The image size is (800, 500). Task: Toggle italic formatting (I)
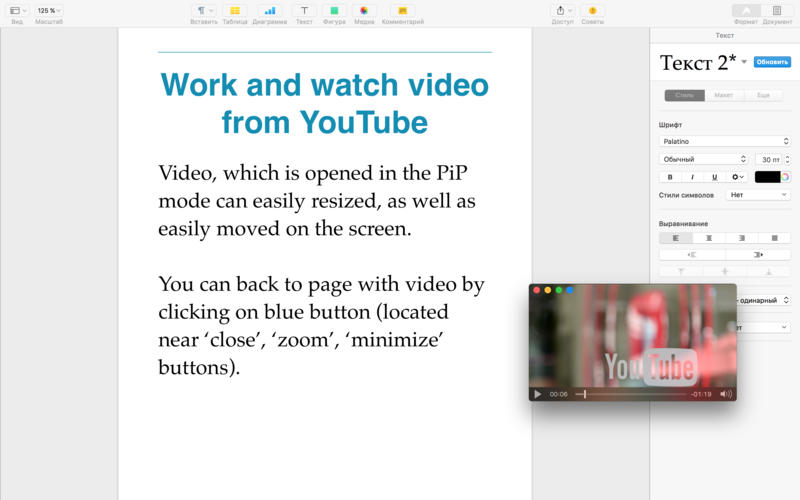pyautogui.click(x=692, y=177)
